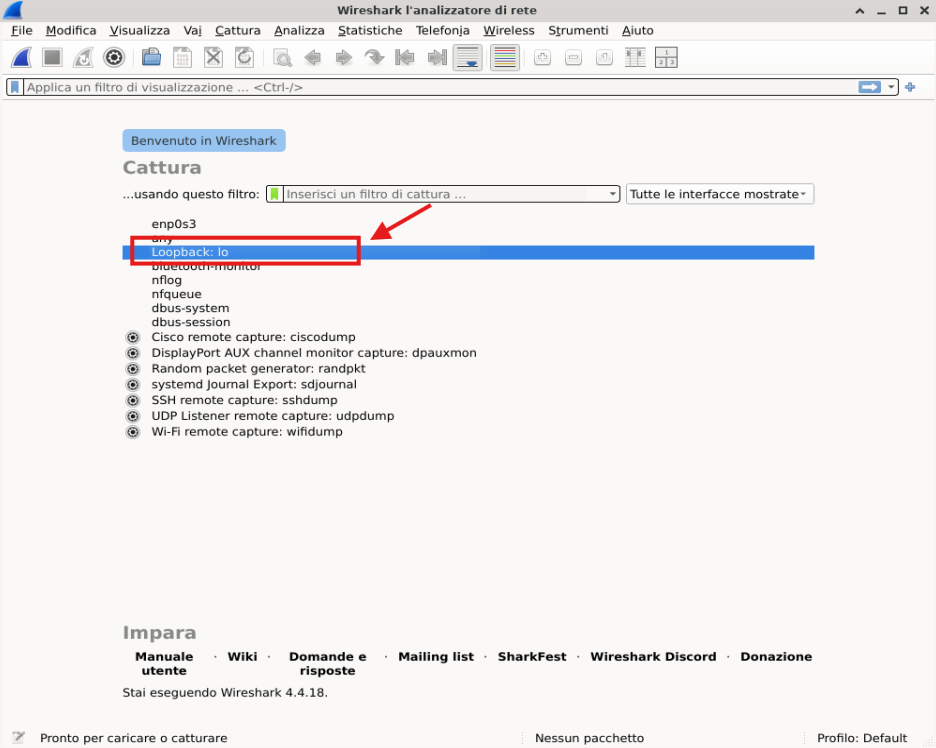The image size is (936, 748).
Task: Select the dbus-system interface
Action: (468, 308)
